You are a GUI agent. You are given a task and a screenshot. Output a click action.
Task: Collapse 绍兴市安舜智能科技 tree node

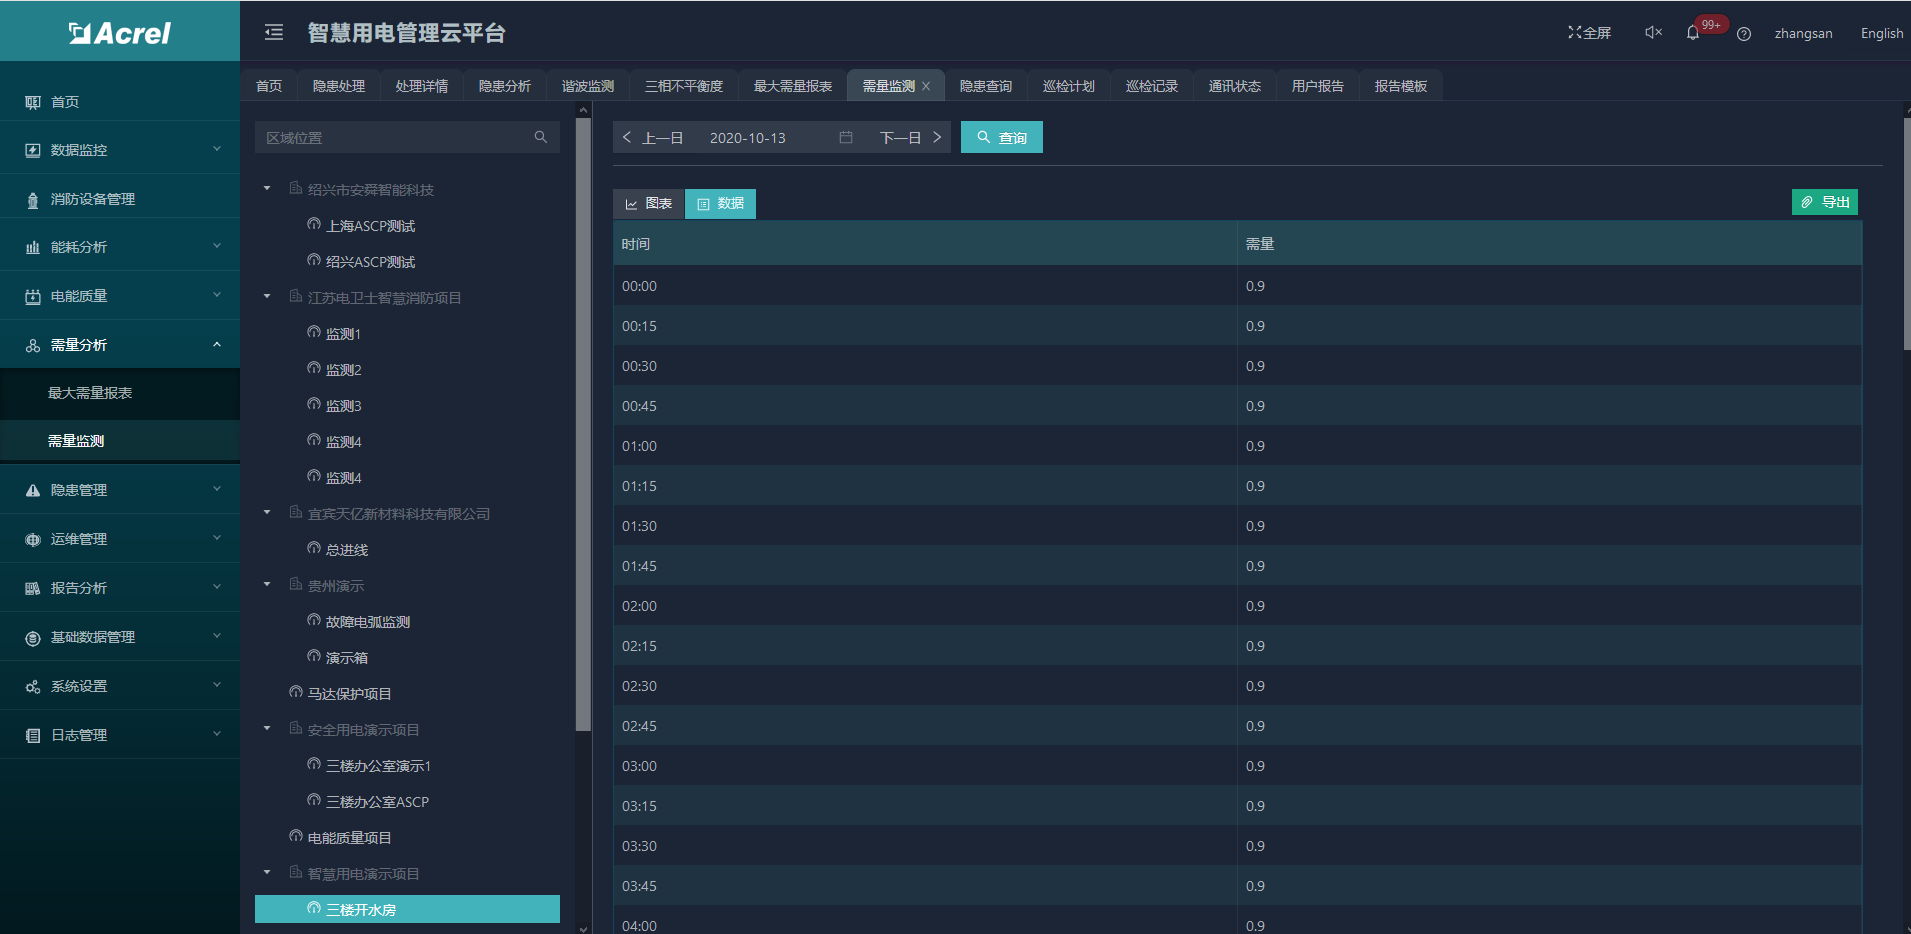coord(267,189)
